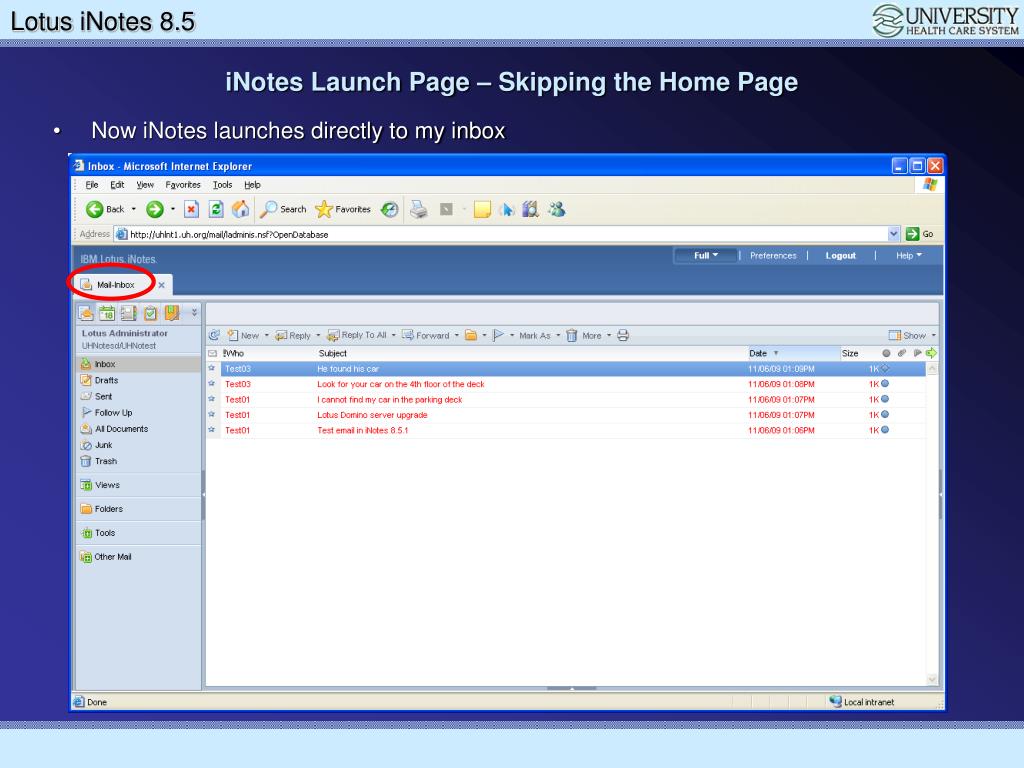Open the Favorites menu in menu bar
This screenshot has height=768, width=1024.
[x=183, y=185]
